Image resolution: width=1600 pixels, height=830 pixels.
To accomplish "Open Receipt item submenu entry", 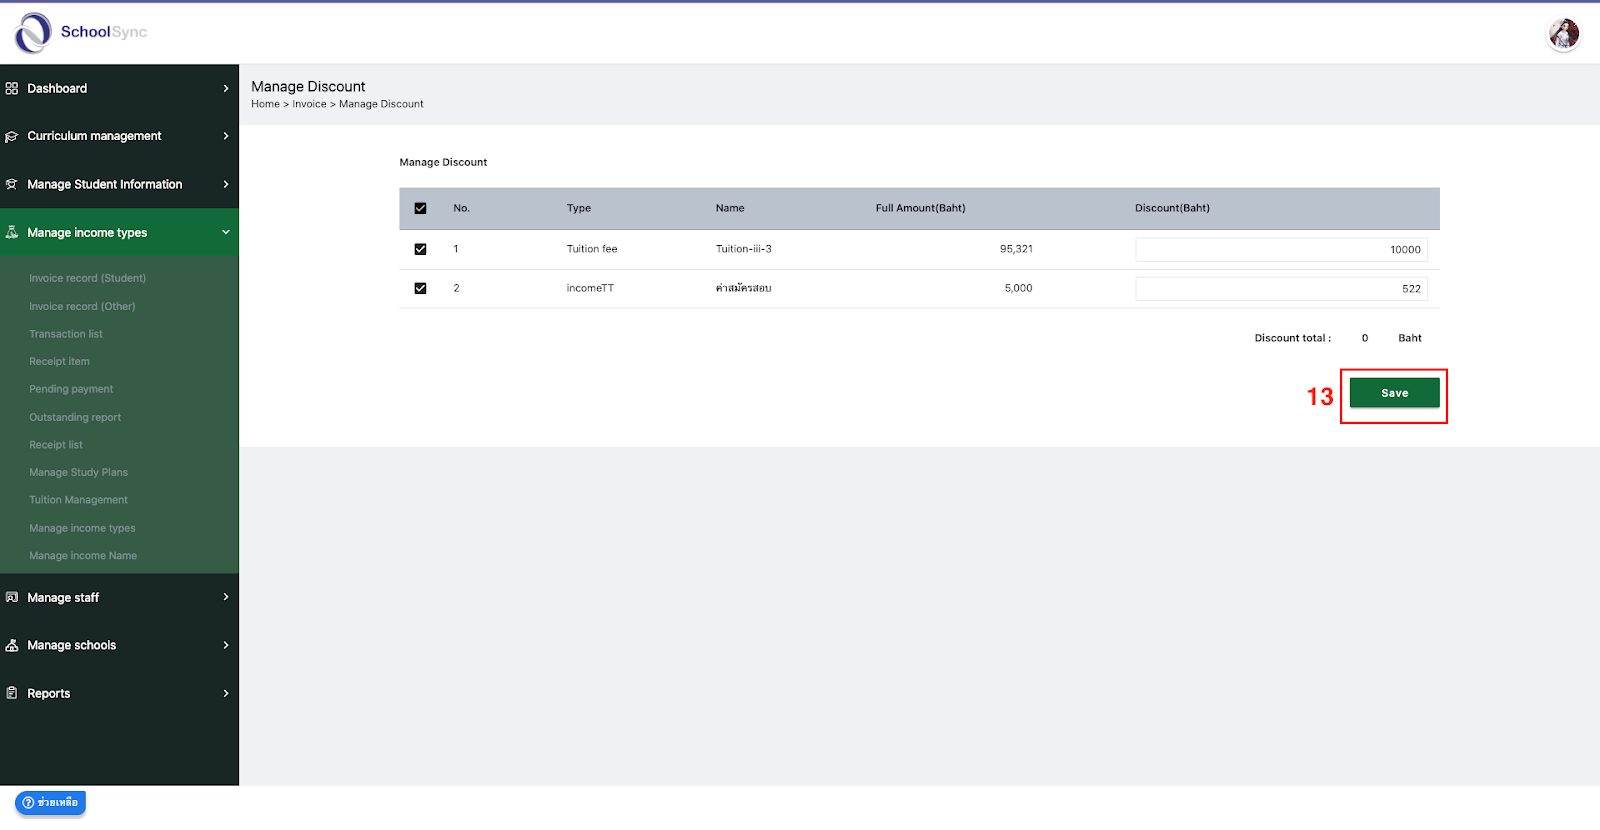I will [59, 361].
